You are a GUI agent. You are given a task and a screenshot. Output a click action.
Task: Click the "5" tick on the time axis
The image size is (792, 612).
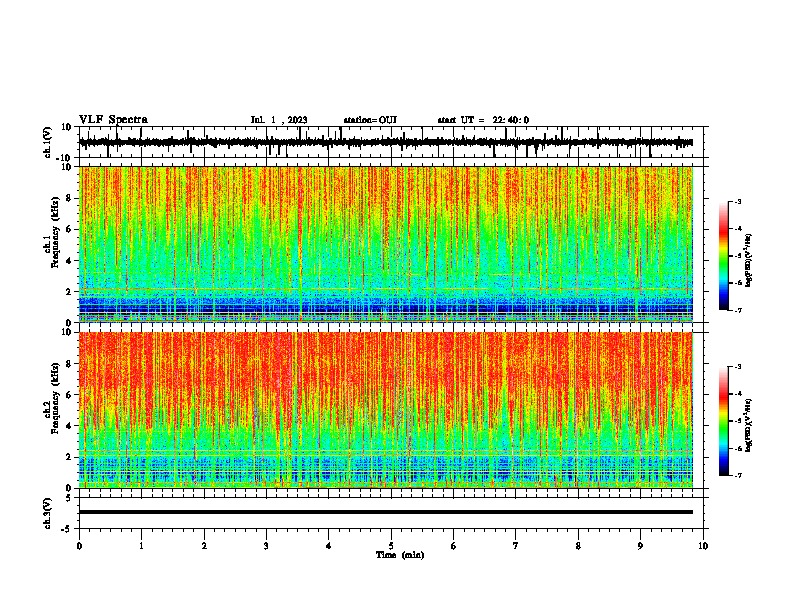[391, 546]
